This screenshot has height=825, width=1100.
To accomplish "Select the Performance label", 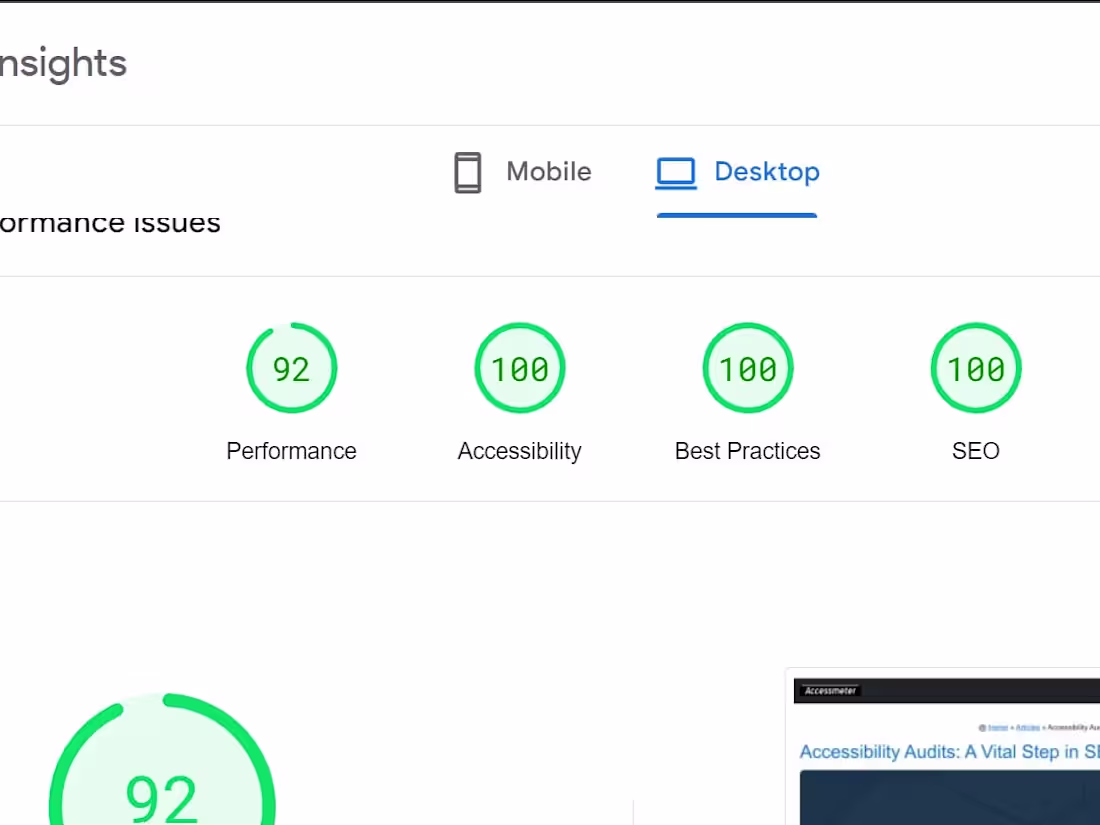I will (x=291, y=451).
